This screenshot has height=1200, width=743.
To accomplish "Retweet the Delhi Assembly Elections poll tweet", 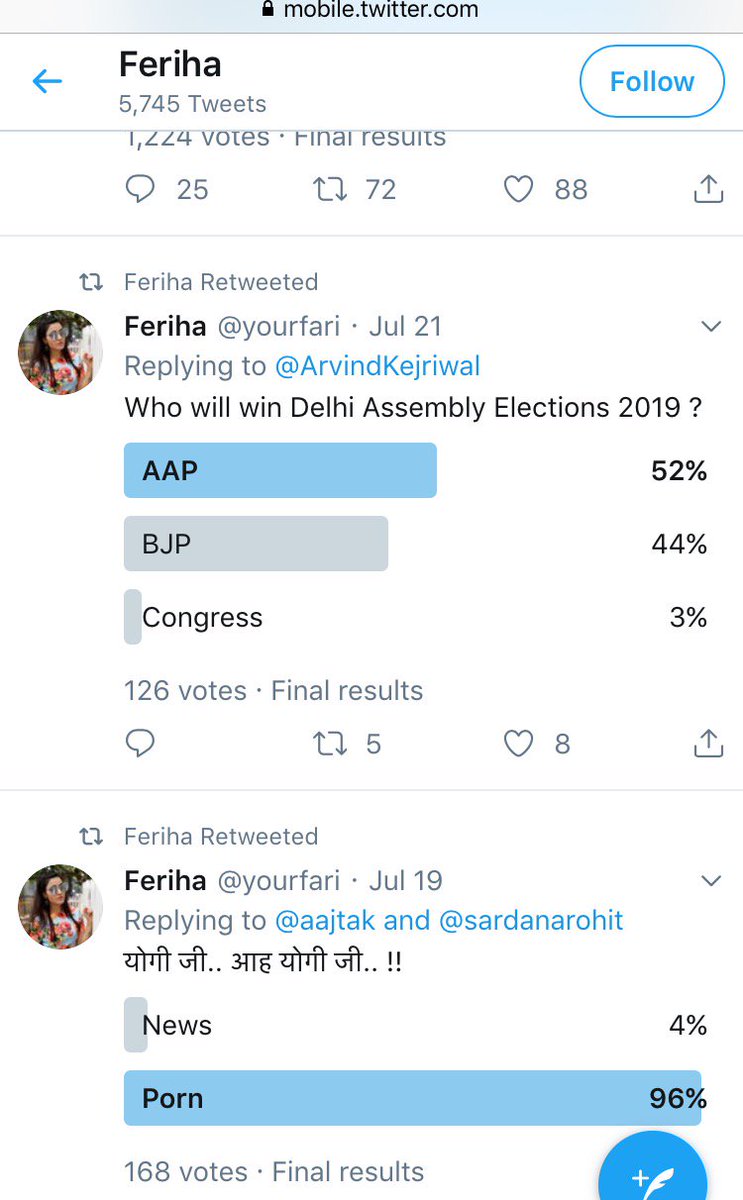I will coord(328,743).
